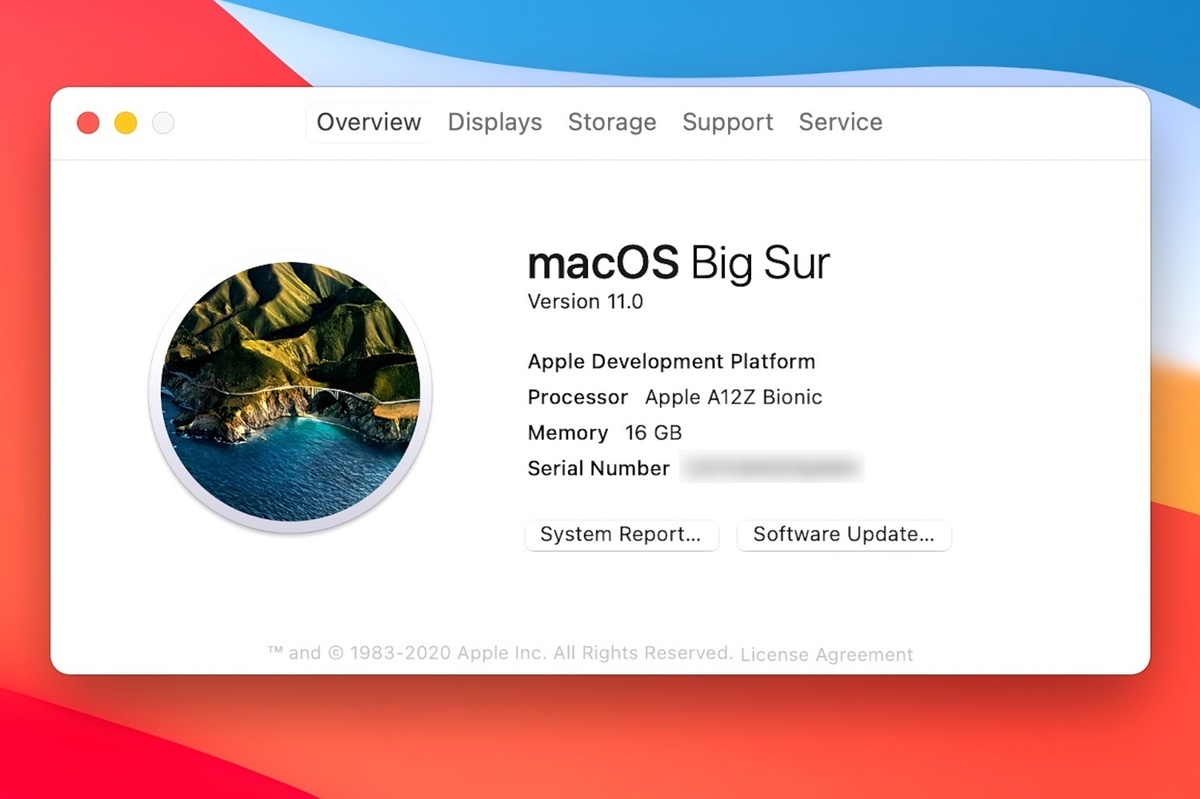Minimize window using the yellow button
The height and width of the screenshot is (799, 1200).
126,123
